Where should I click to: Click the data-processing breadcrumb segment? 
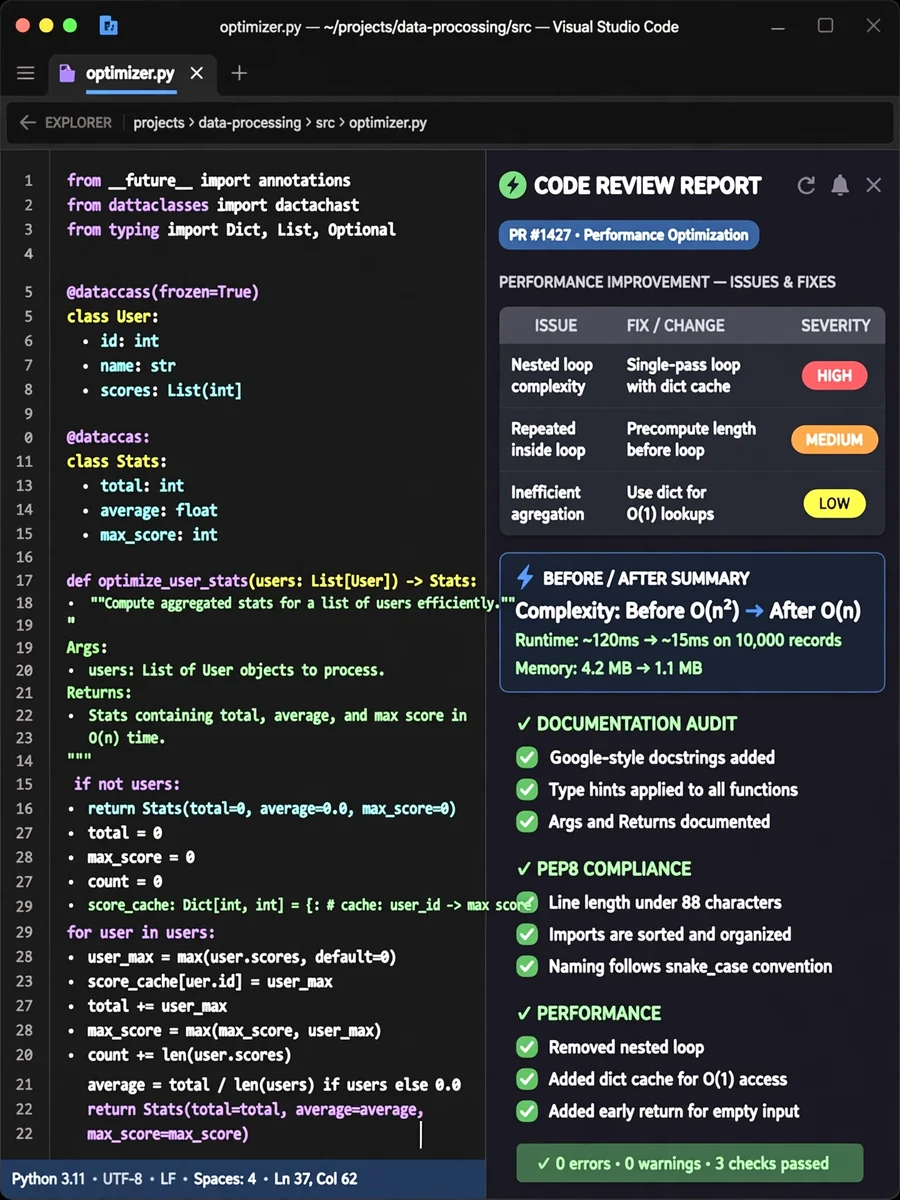pyautogui.click(x=250, y=123)
